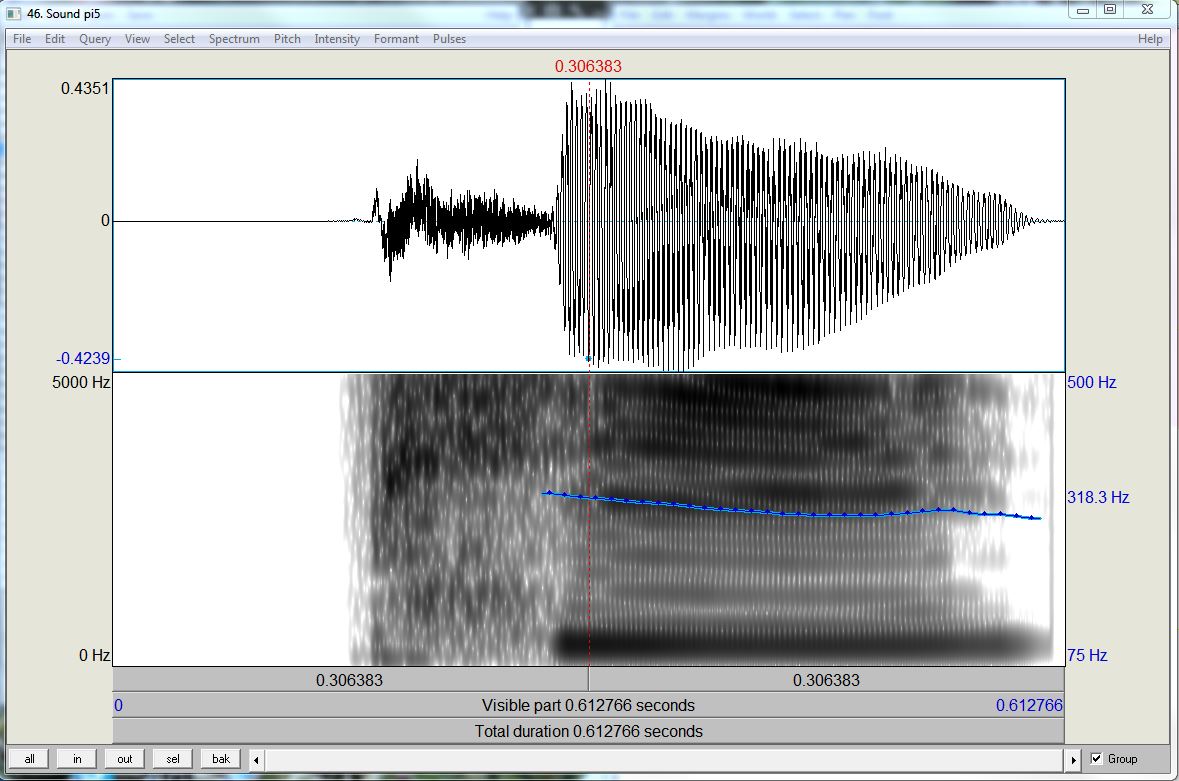1179x781 pixels.
Task: Click the 'bak' zoom button
Action: 221,759
